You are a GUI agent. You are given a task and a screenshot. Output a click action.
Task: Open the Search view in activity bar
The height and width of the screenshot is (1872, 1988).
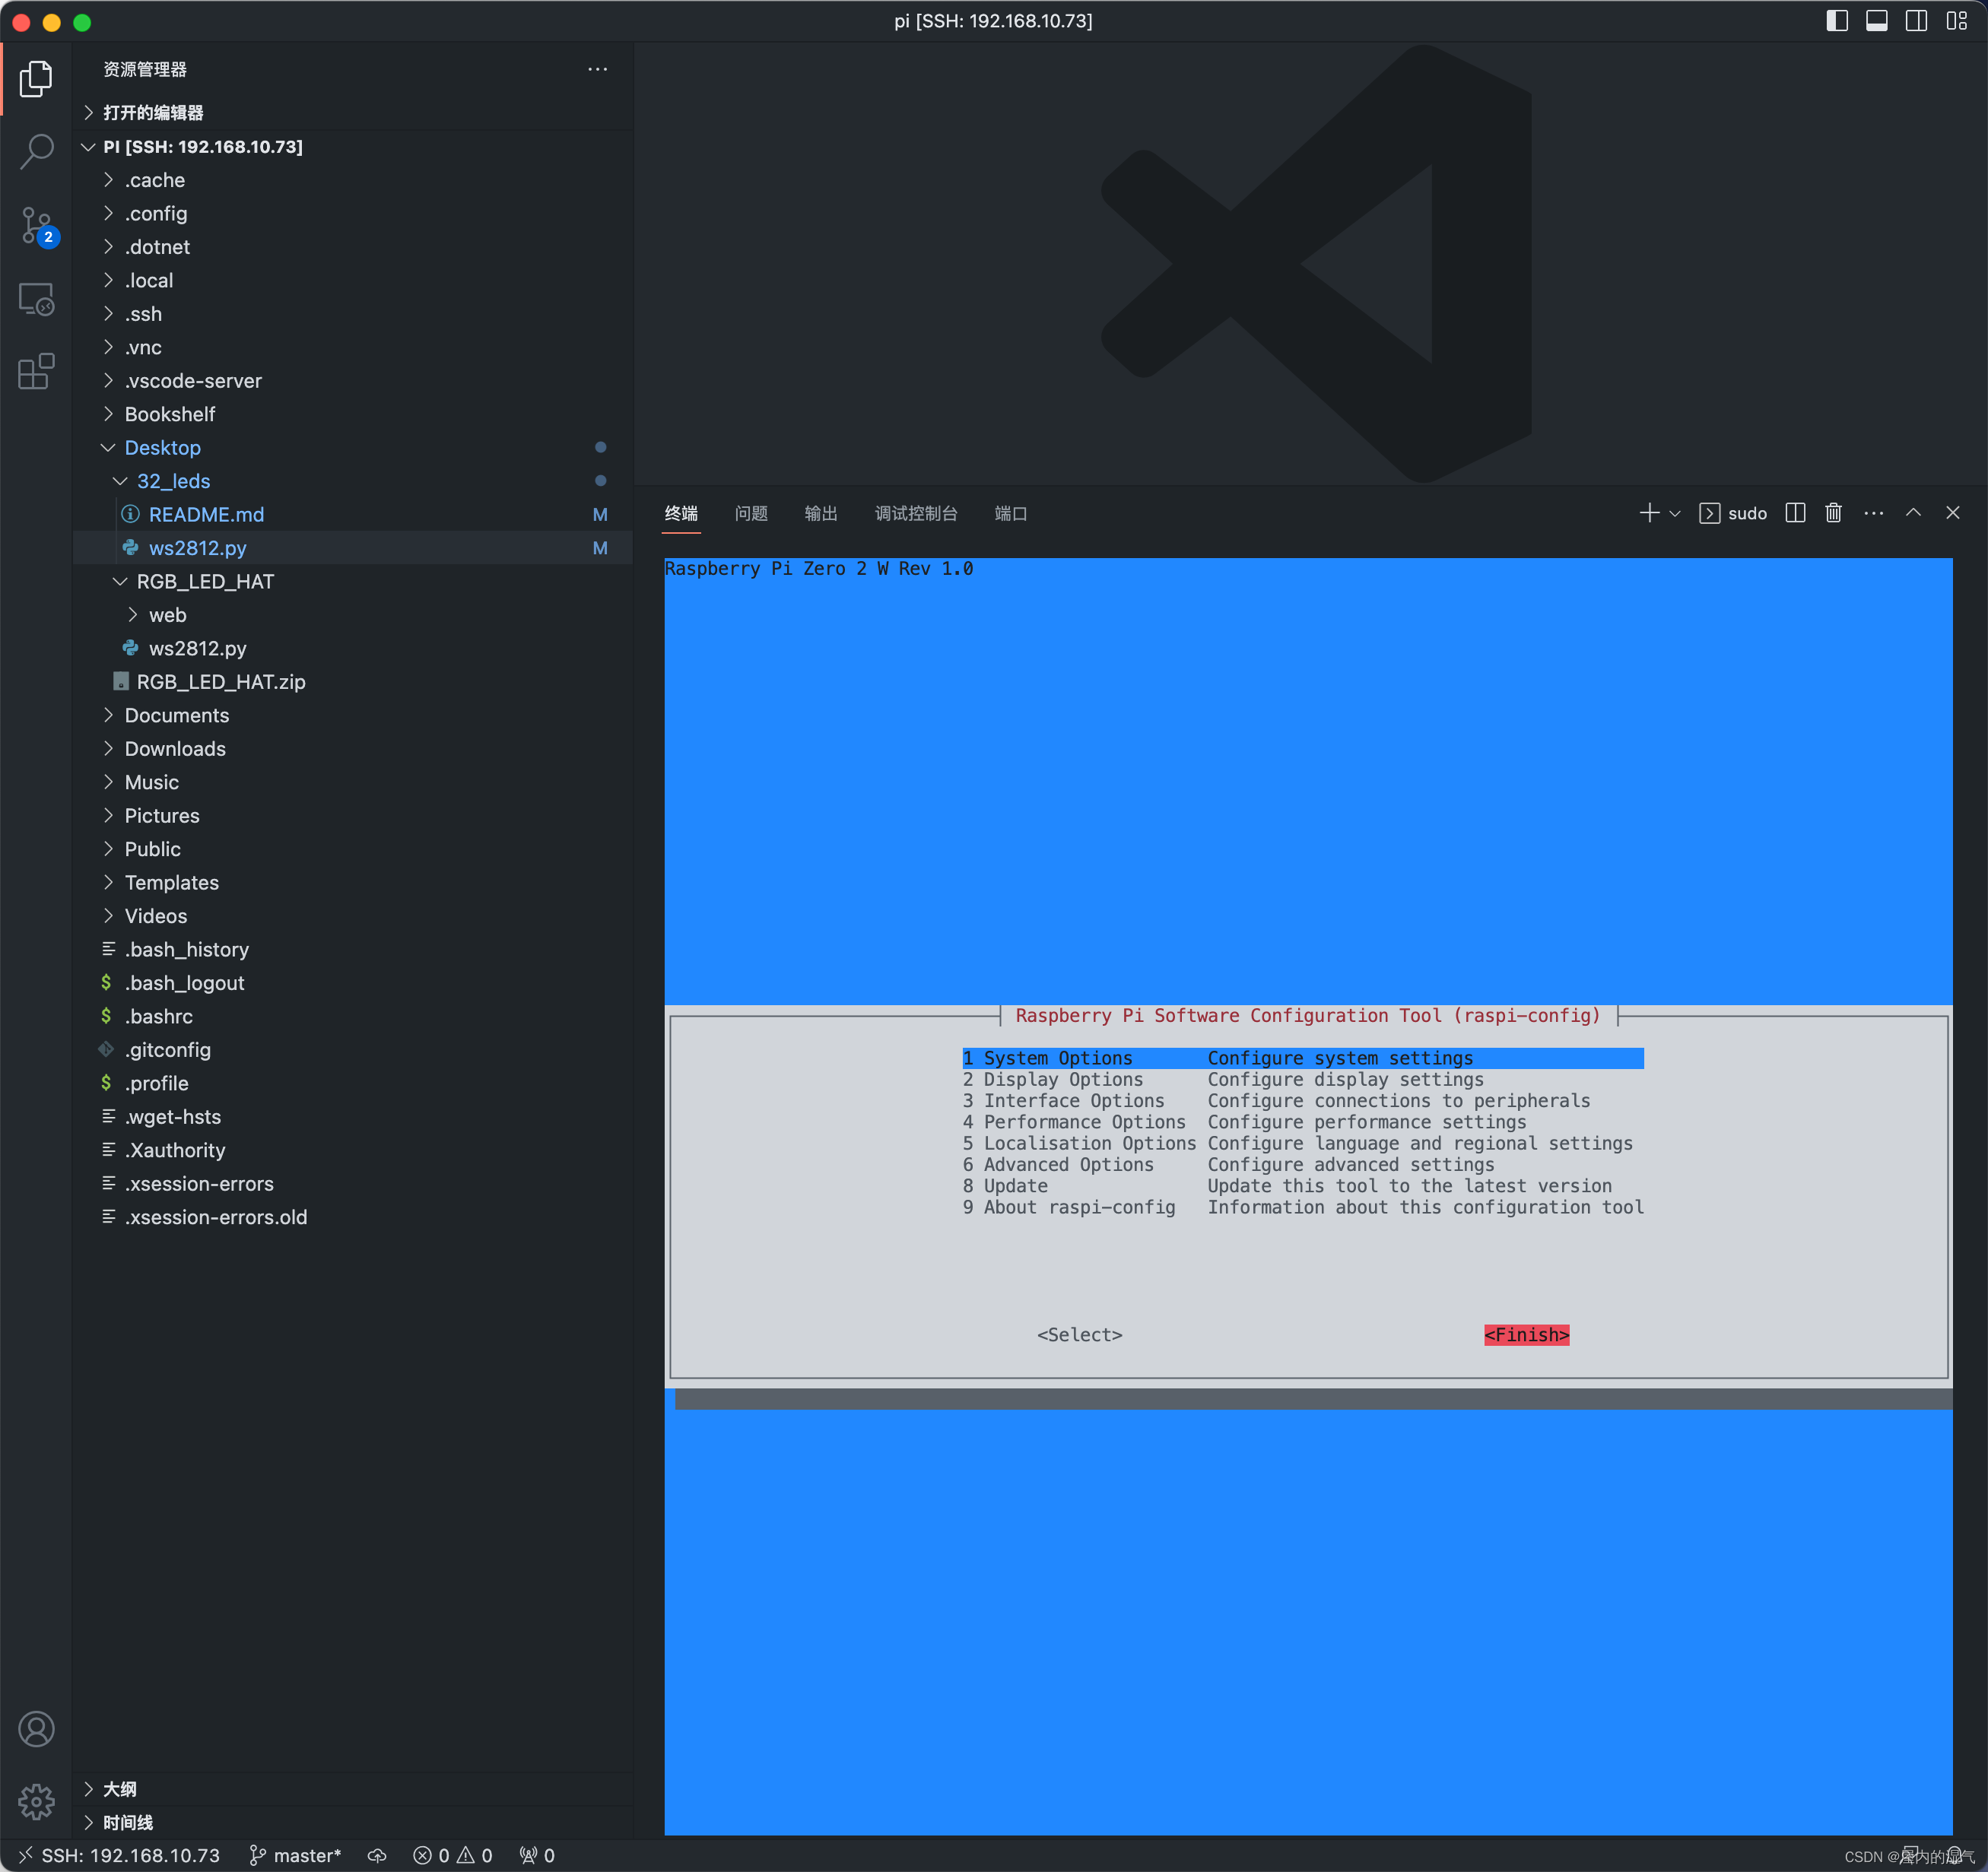point(37,151)
